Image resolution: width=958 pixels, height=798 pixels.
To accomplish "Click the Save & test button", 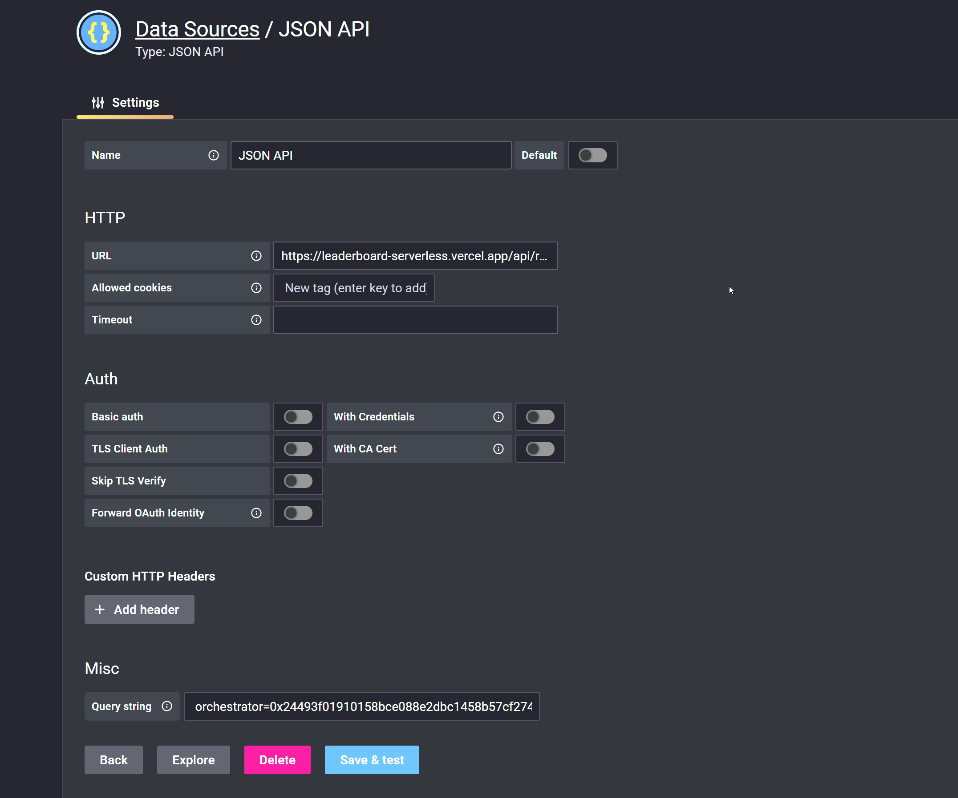I will 371,759.
